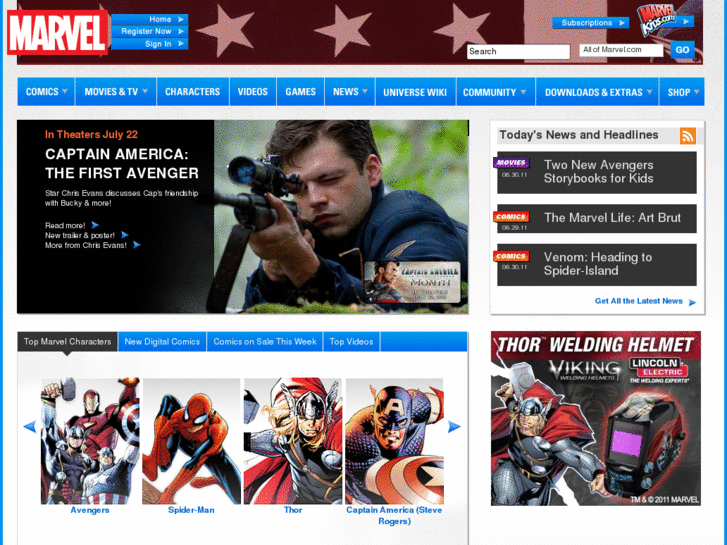This screenshot has height=545, width=727.
Task: Click Get All the Latest News link
Action: coord(638,301)
